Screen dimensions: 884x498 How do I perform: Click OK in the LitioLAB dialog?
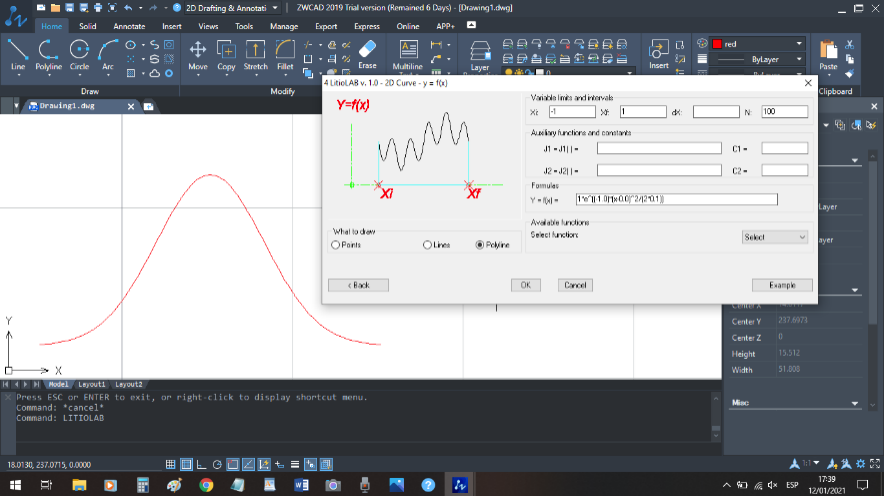[x=525, y=285]
